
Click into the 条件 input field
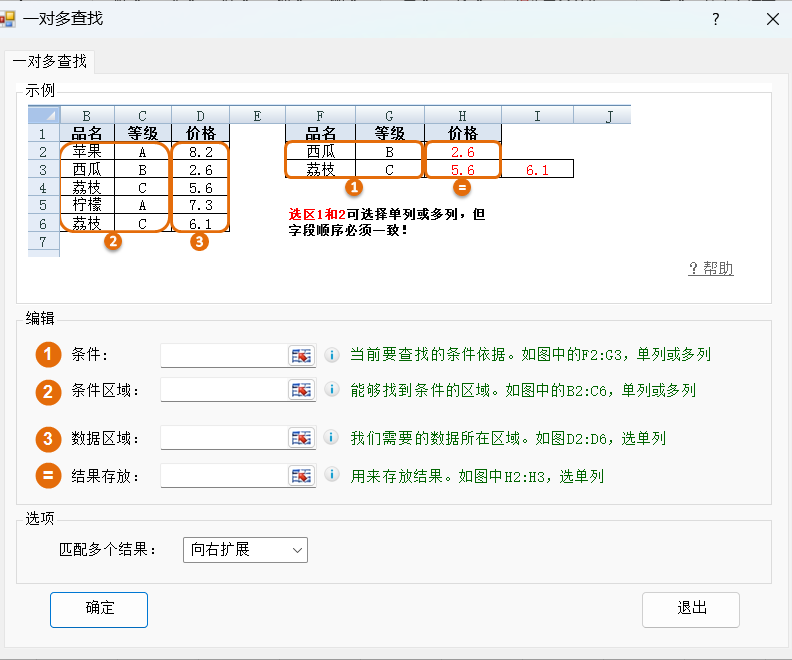click(x=224, y=356)
